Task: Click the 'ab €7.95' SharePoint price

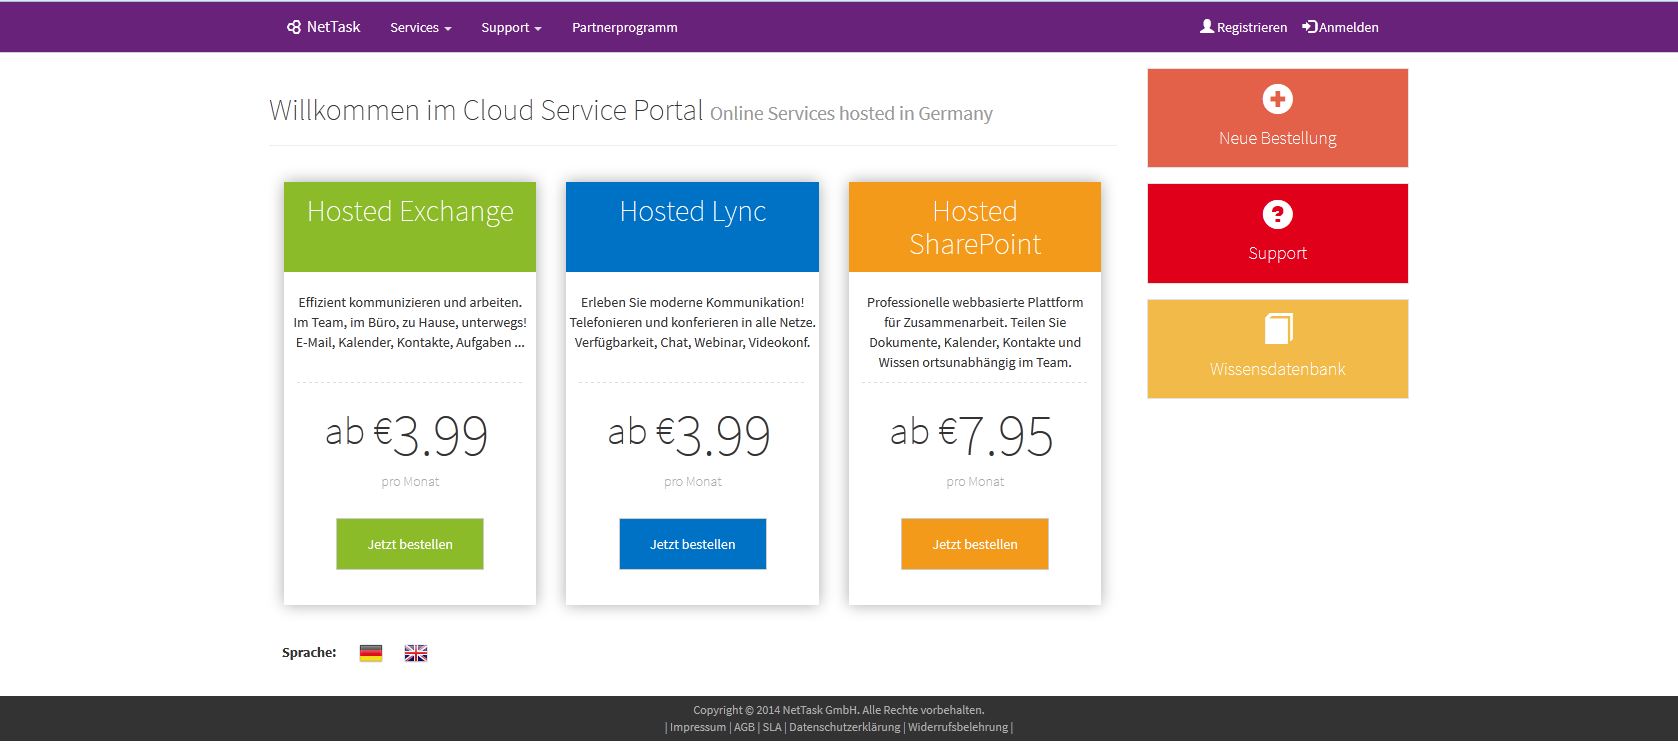Action: point(972,435)
